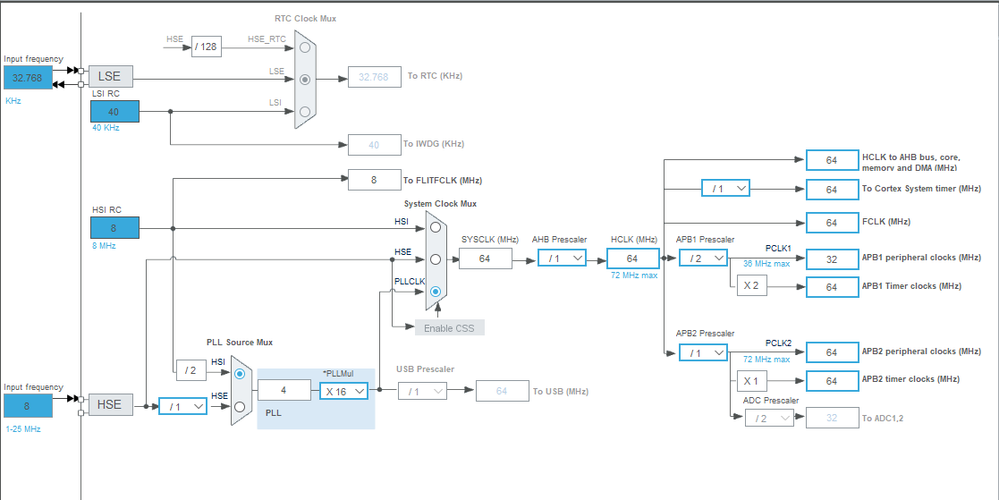999x500 pixels.
Task: Open the PLLMul X 16 dropdown
Action: (x=343, y=391)
